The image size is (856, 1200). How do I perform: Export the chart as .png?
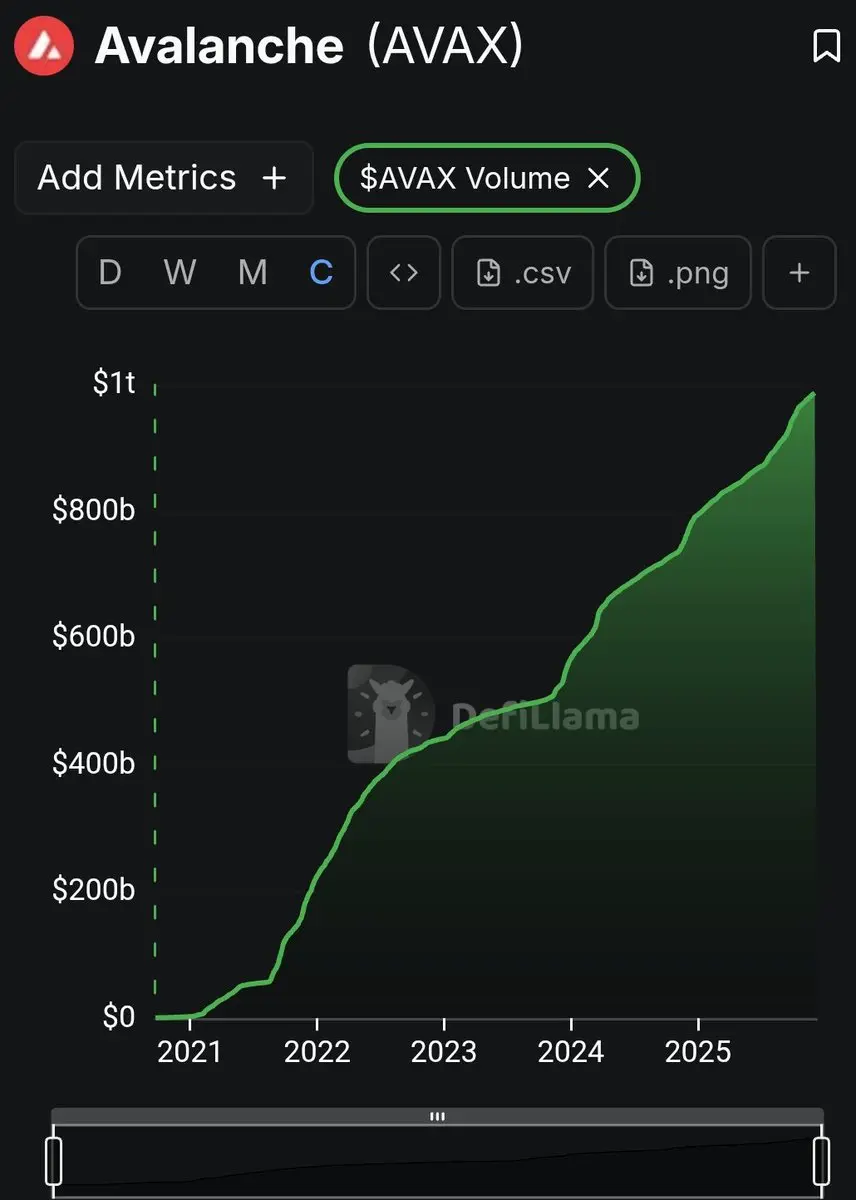click(677, 272)
